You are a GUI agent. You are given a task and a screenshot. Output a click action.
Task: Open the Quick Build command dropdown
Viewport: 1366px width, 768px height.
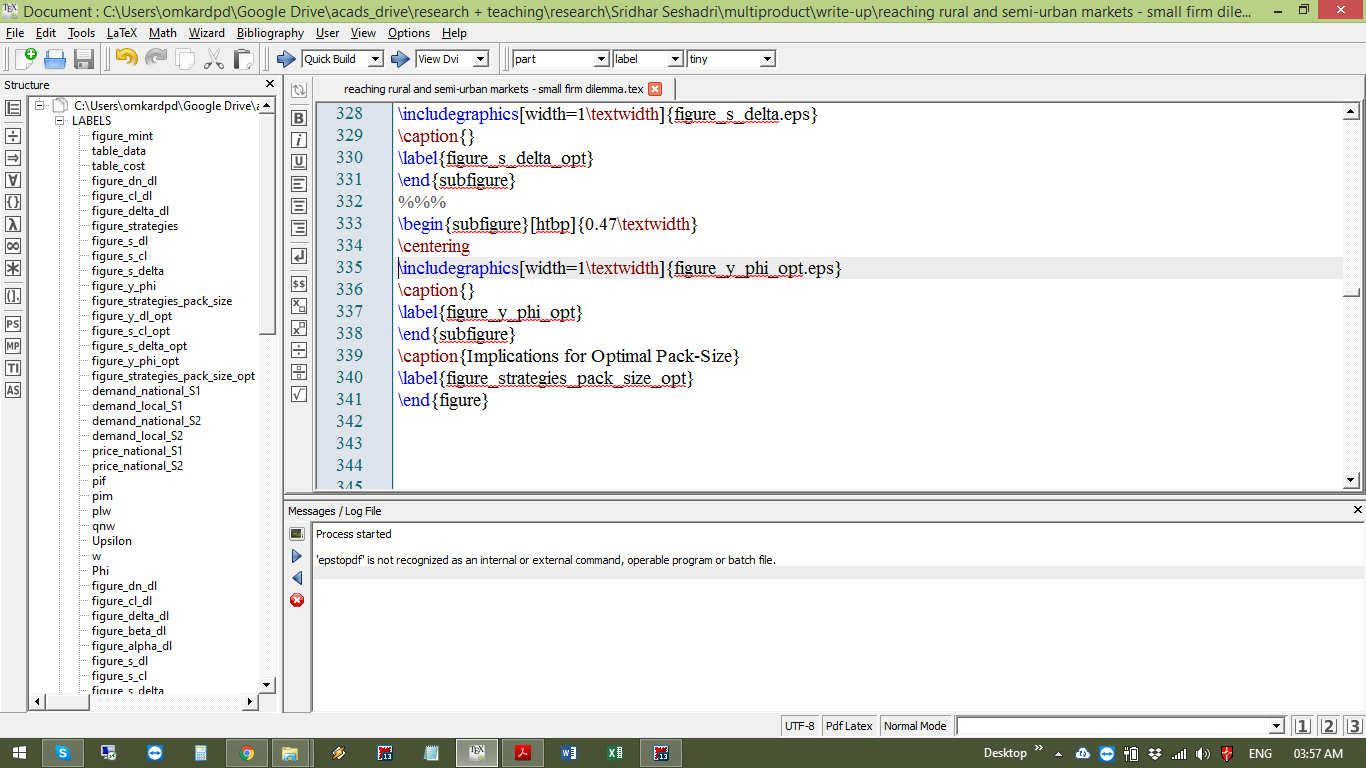(x=375, y=59)
